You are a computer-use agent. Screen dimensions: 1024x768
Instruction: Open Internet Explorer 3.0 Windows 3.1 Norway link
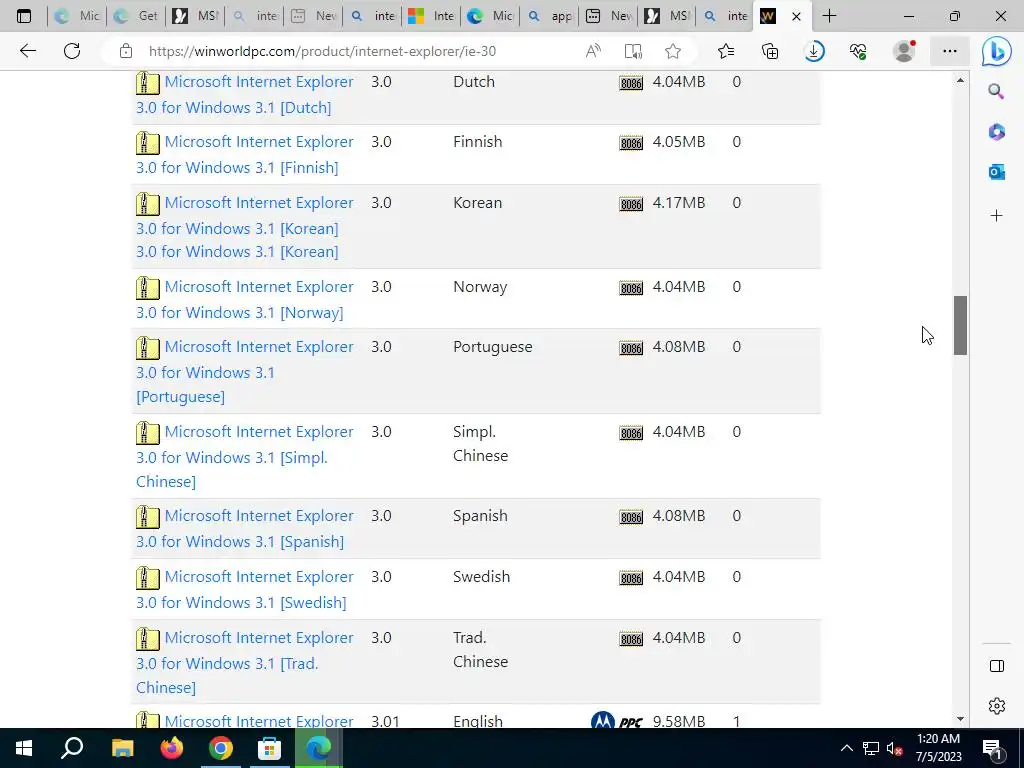point(245,300)
